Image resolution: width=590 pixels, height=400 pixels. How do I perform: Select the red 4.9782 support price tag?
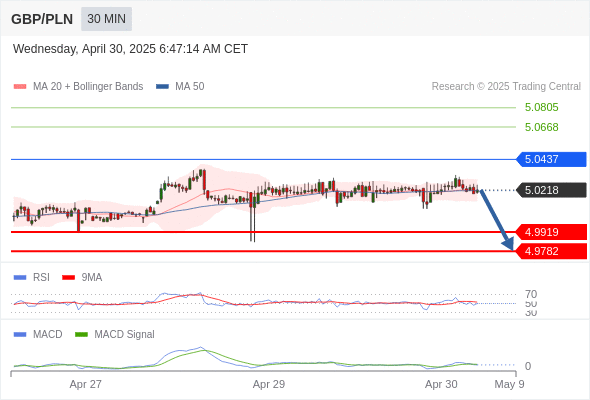(551, 251)
